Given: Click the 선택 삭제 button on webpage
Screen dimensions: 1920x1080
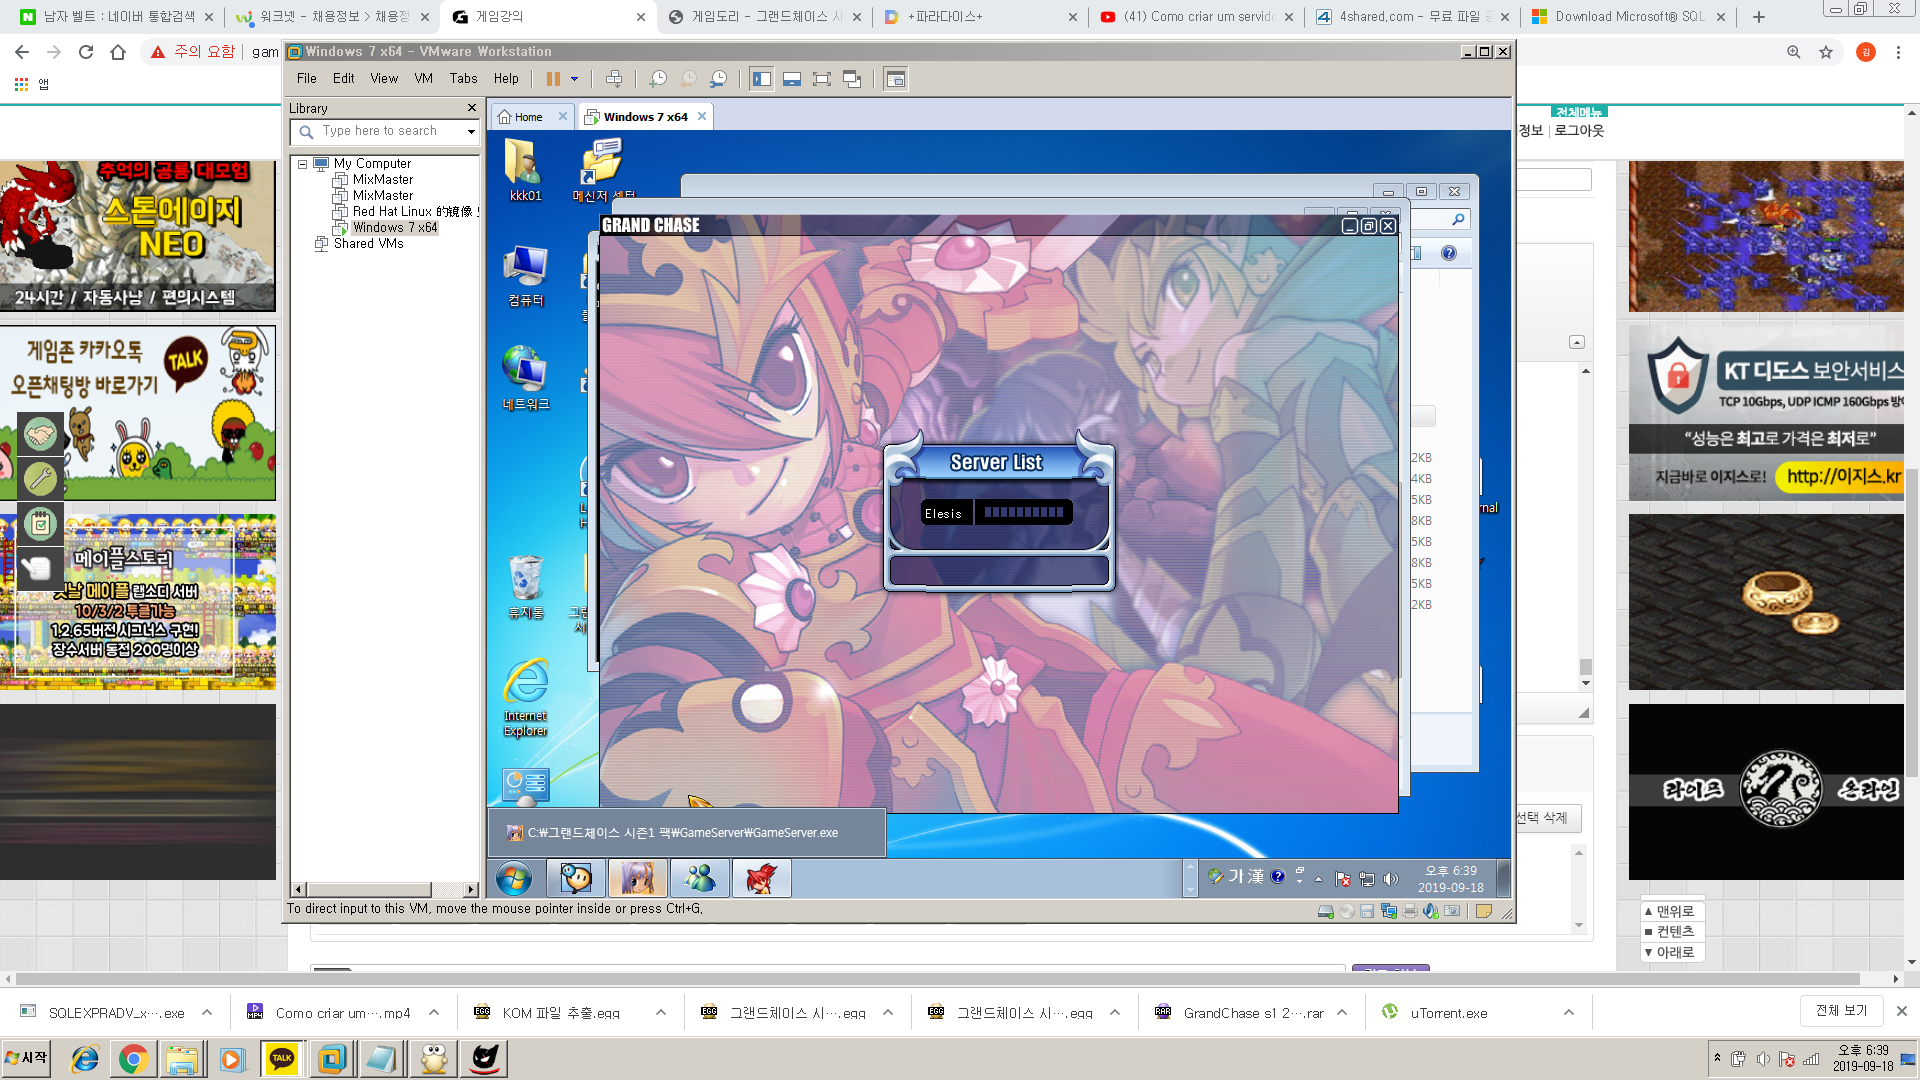Looking at the screenshot, I should tap(1542, 818).
